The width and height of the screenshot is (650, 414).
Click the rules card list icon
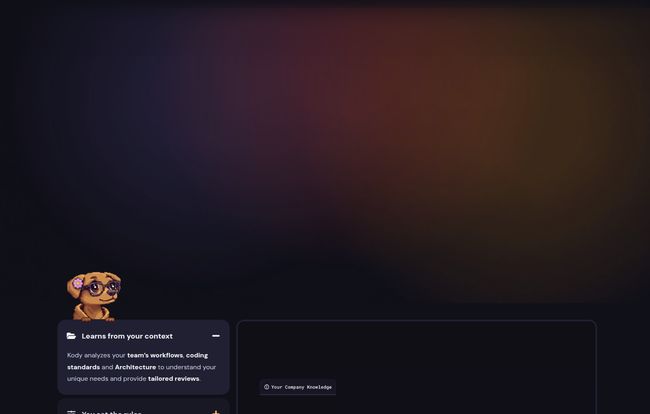tap(71, 412)
